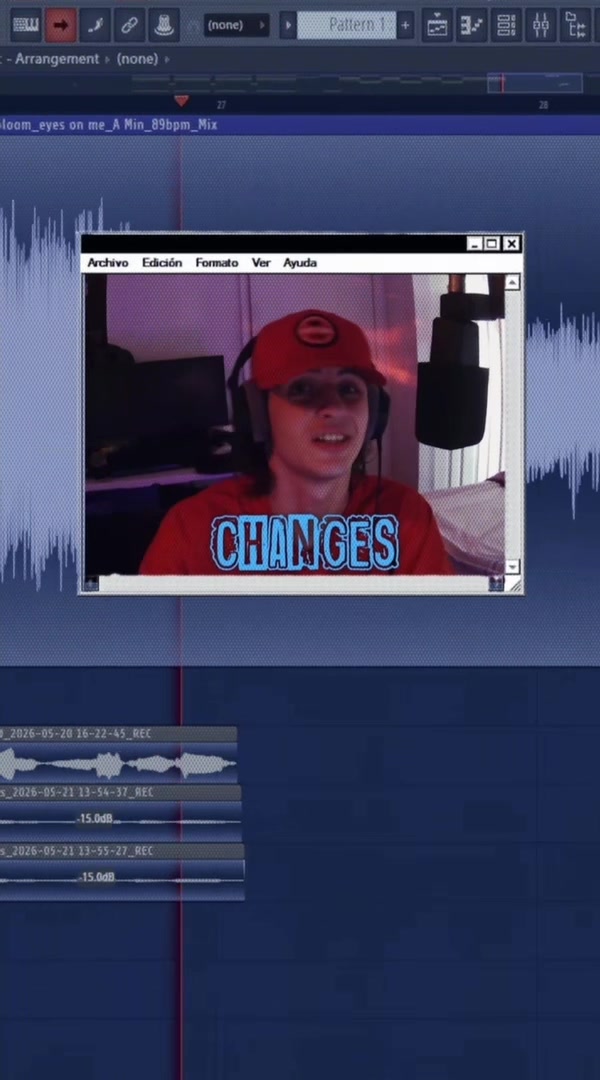600x1080 pixels.
Task: Click the Arrangement breadcrumb label
Action: pyautogui.click(x=57, y=59)
